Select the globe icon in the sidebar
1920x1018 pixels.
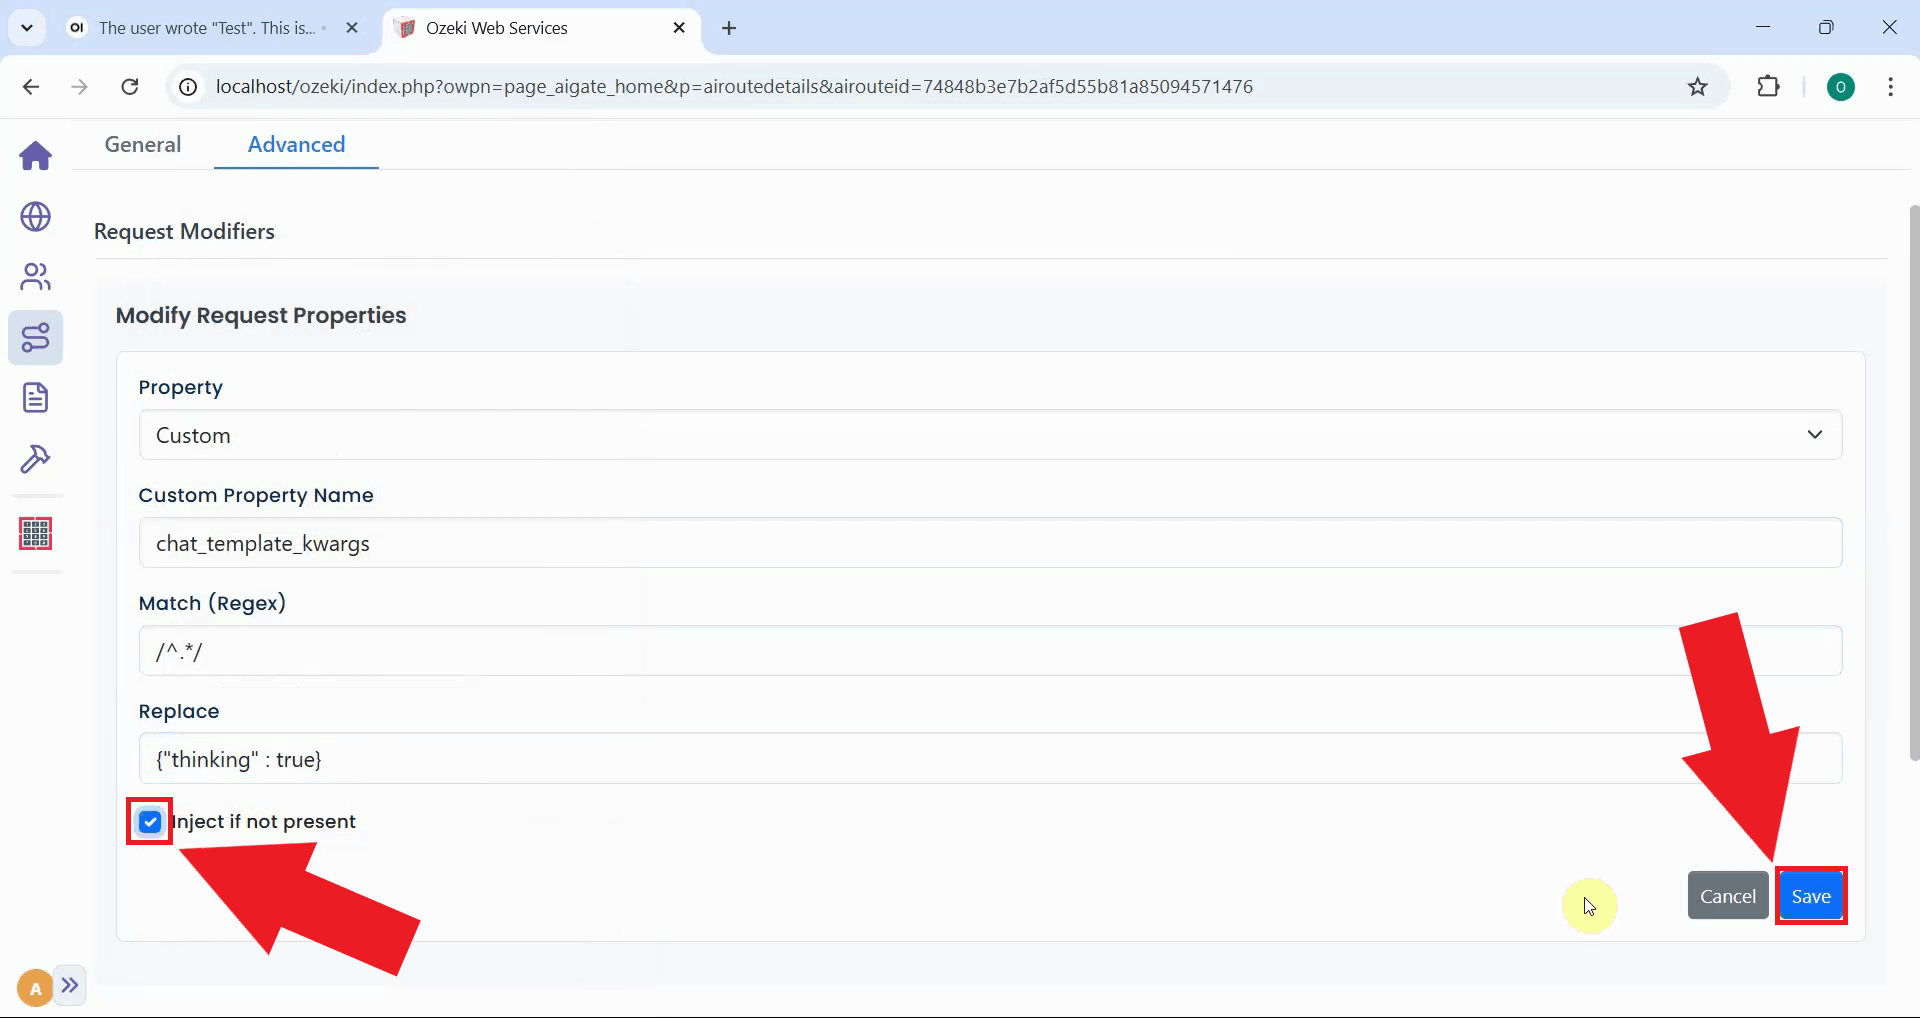[x=35, y=217]
